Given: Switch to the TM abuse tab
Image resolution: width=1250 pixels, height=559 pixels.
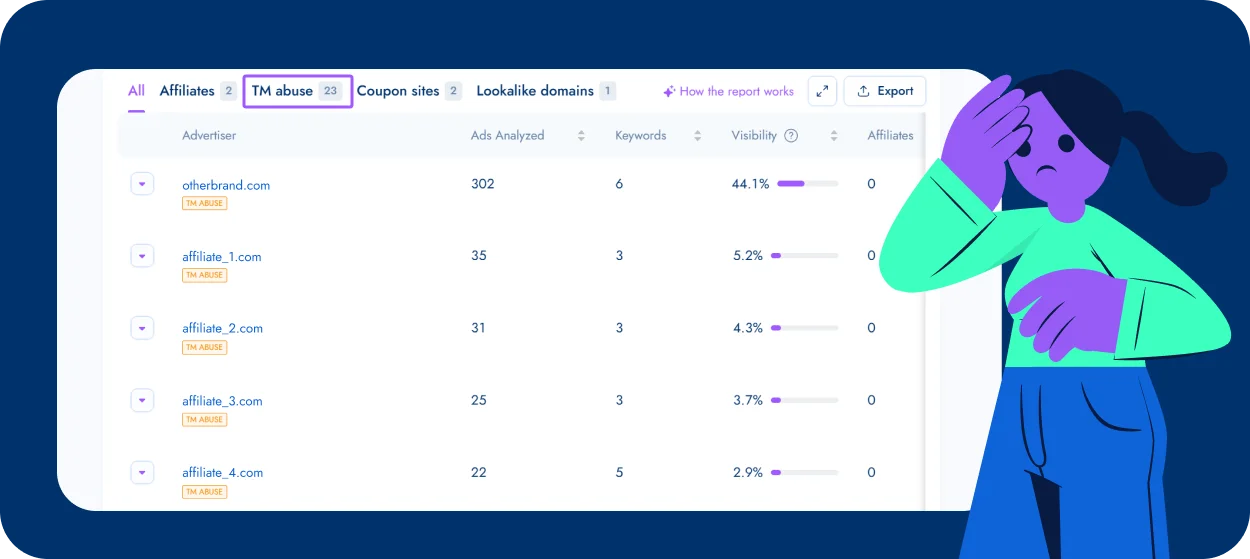Looking at the screenshot, I should coord(297,91).
